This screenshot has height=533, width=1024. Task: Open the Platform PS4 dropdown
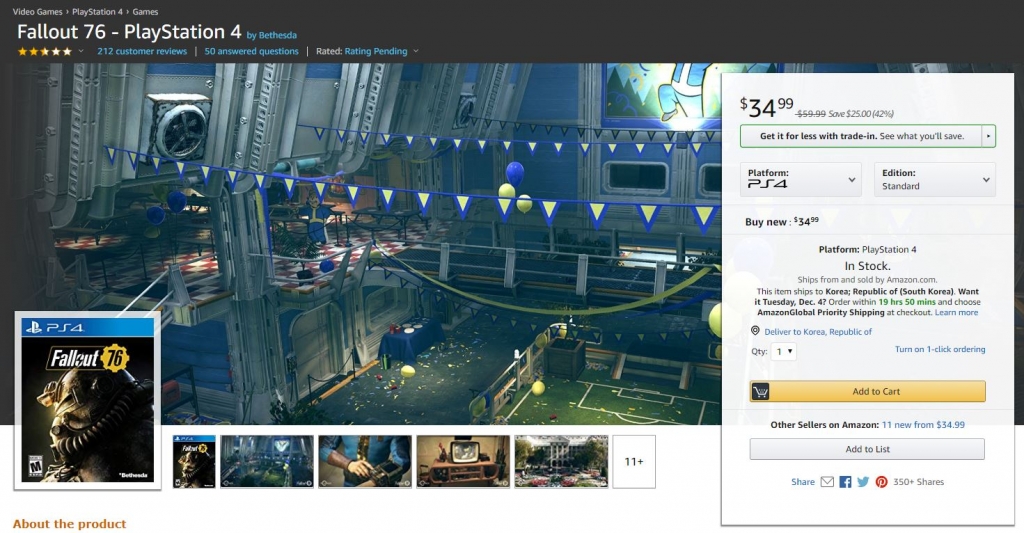pyautogui.click(x=801, y=179)
